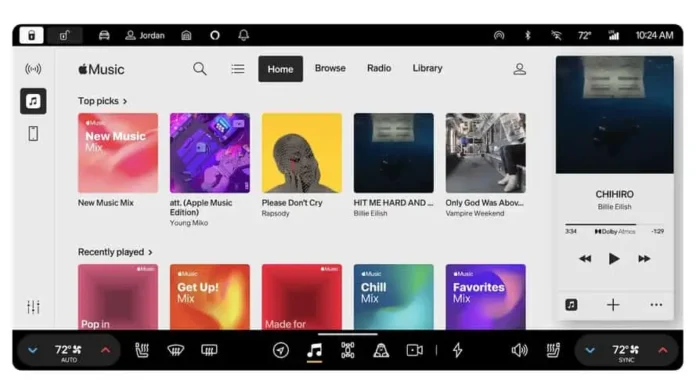The width and height of the screenshot is (696, 391).
Task: Tap driver 72° AUTO climate control
Action: click(x=68, y=352)
